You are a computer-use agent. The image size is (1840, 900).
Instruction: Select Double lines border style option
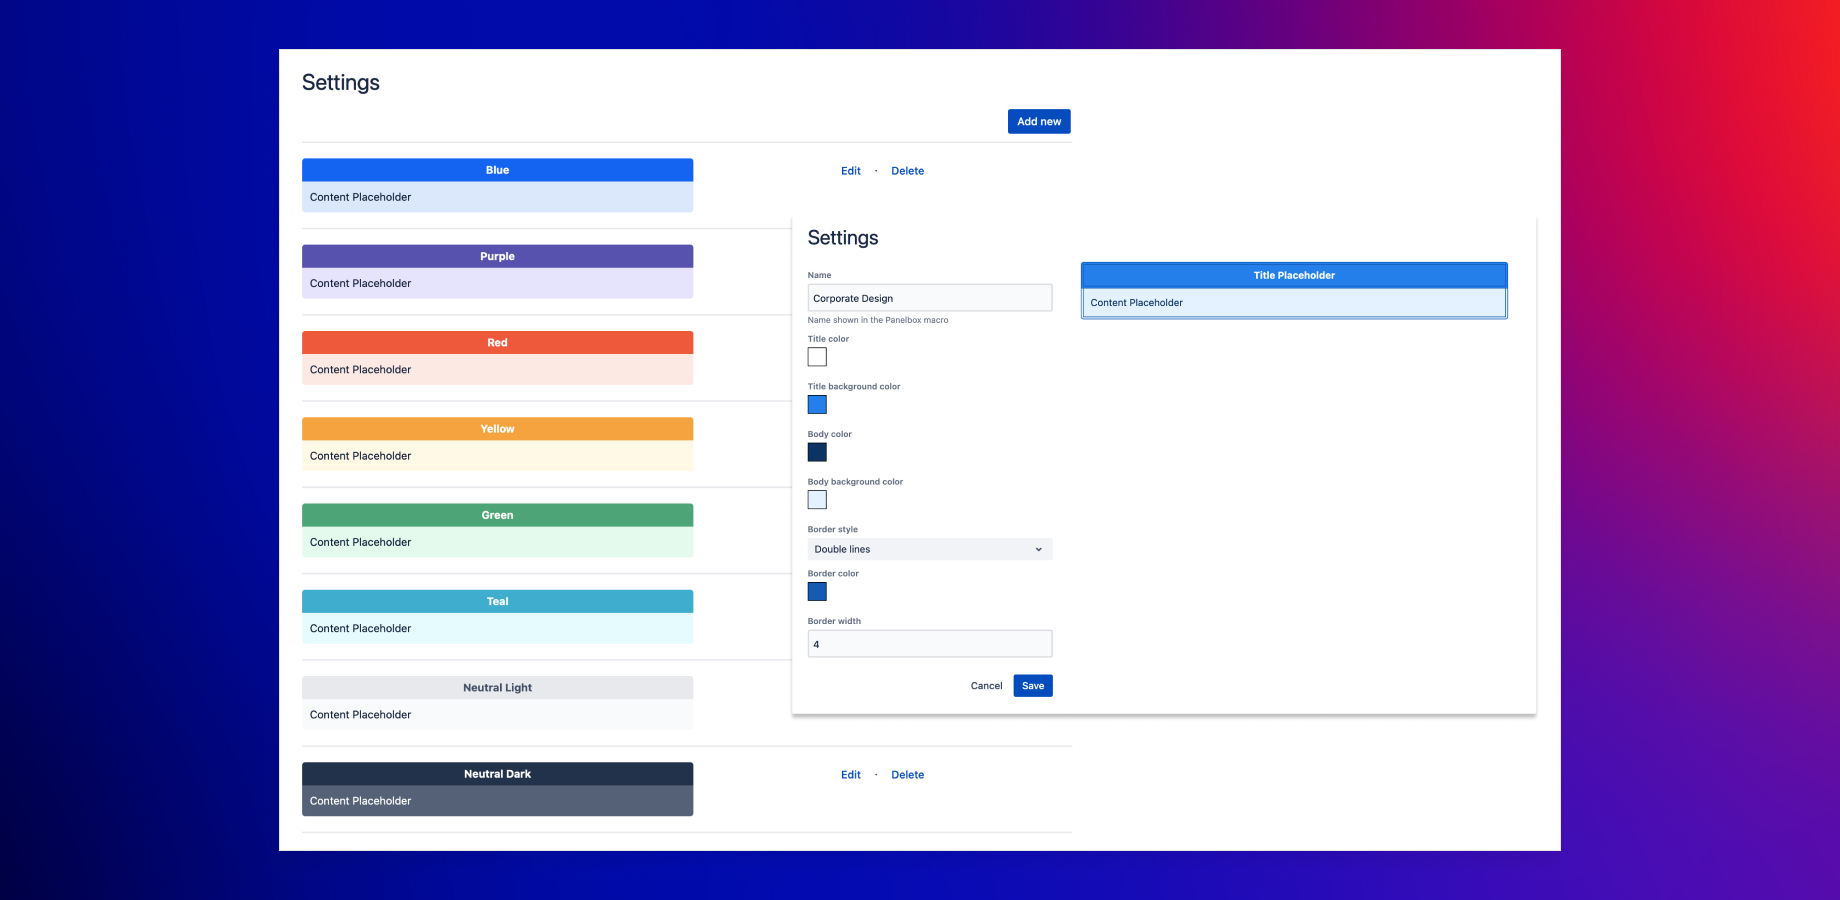click(x=929, y=548)
